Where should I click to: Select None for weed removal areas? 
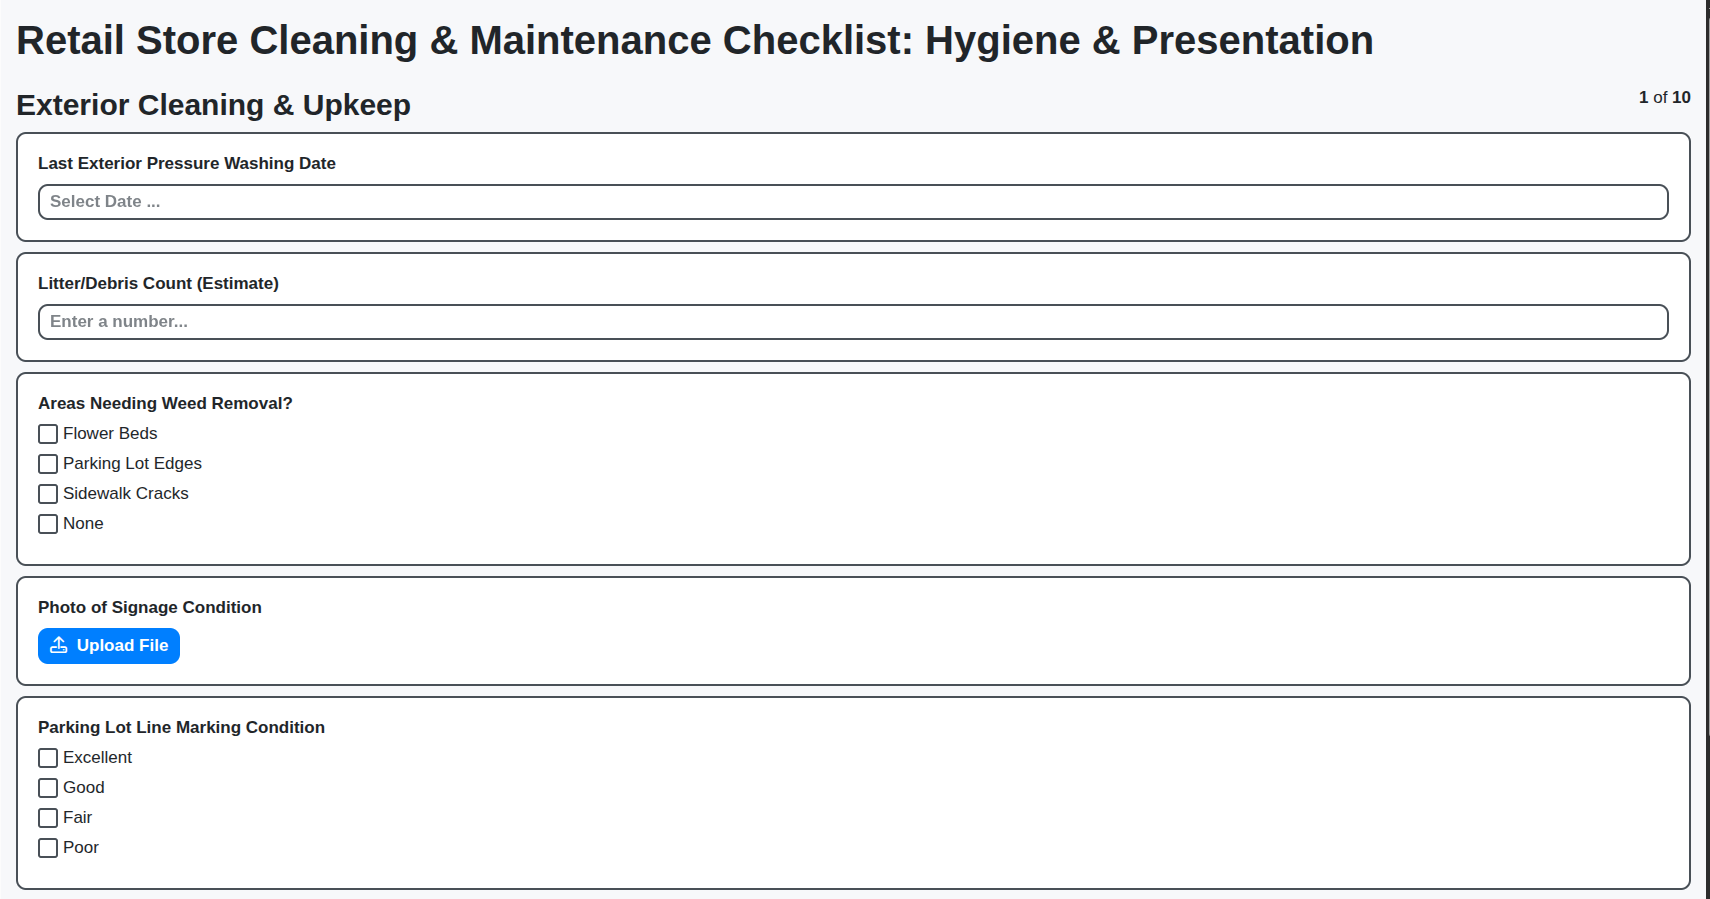tap(47, 523)
